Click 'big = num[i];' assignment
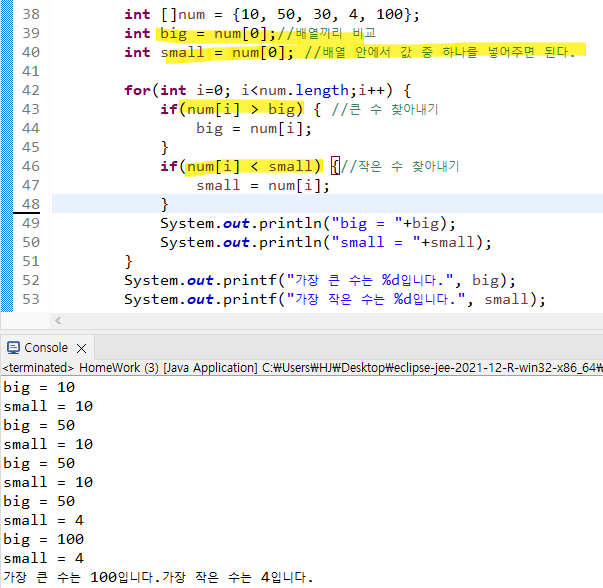This screenshot has height=588, width=603. pos(254,128)
